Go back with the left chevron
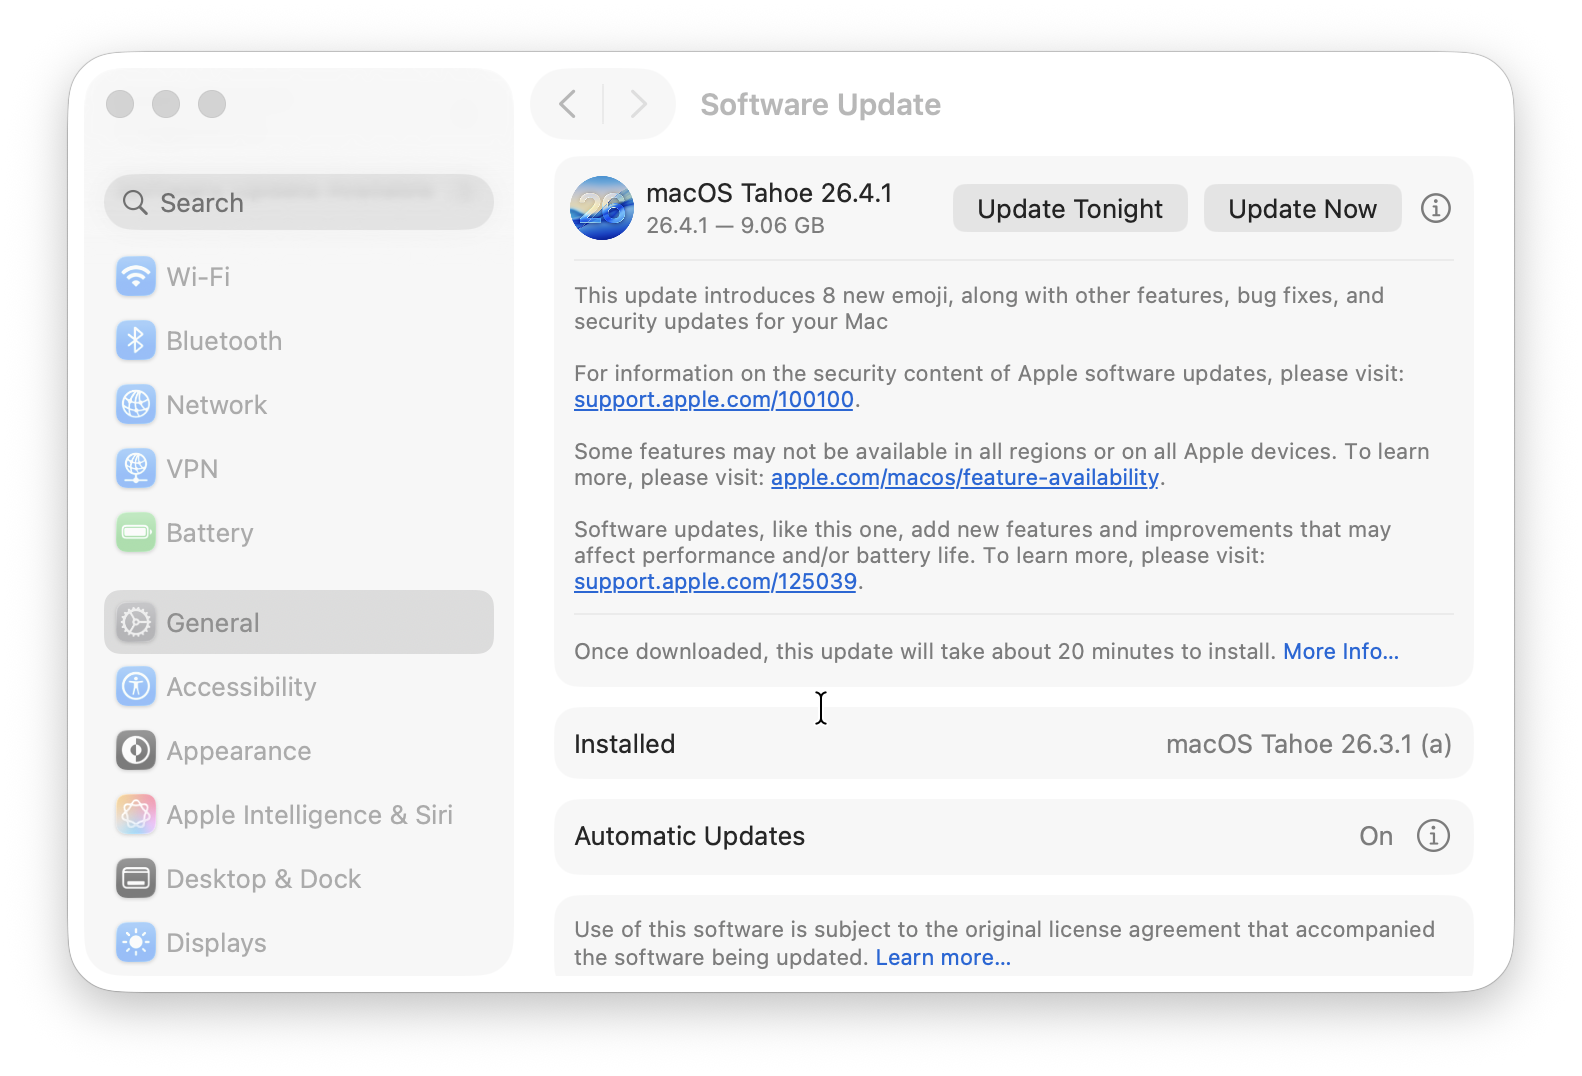 567,104
